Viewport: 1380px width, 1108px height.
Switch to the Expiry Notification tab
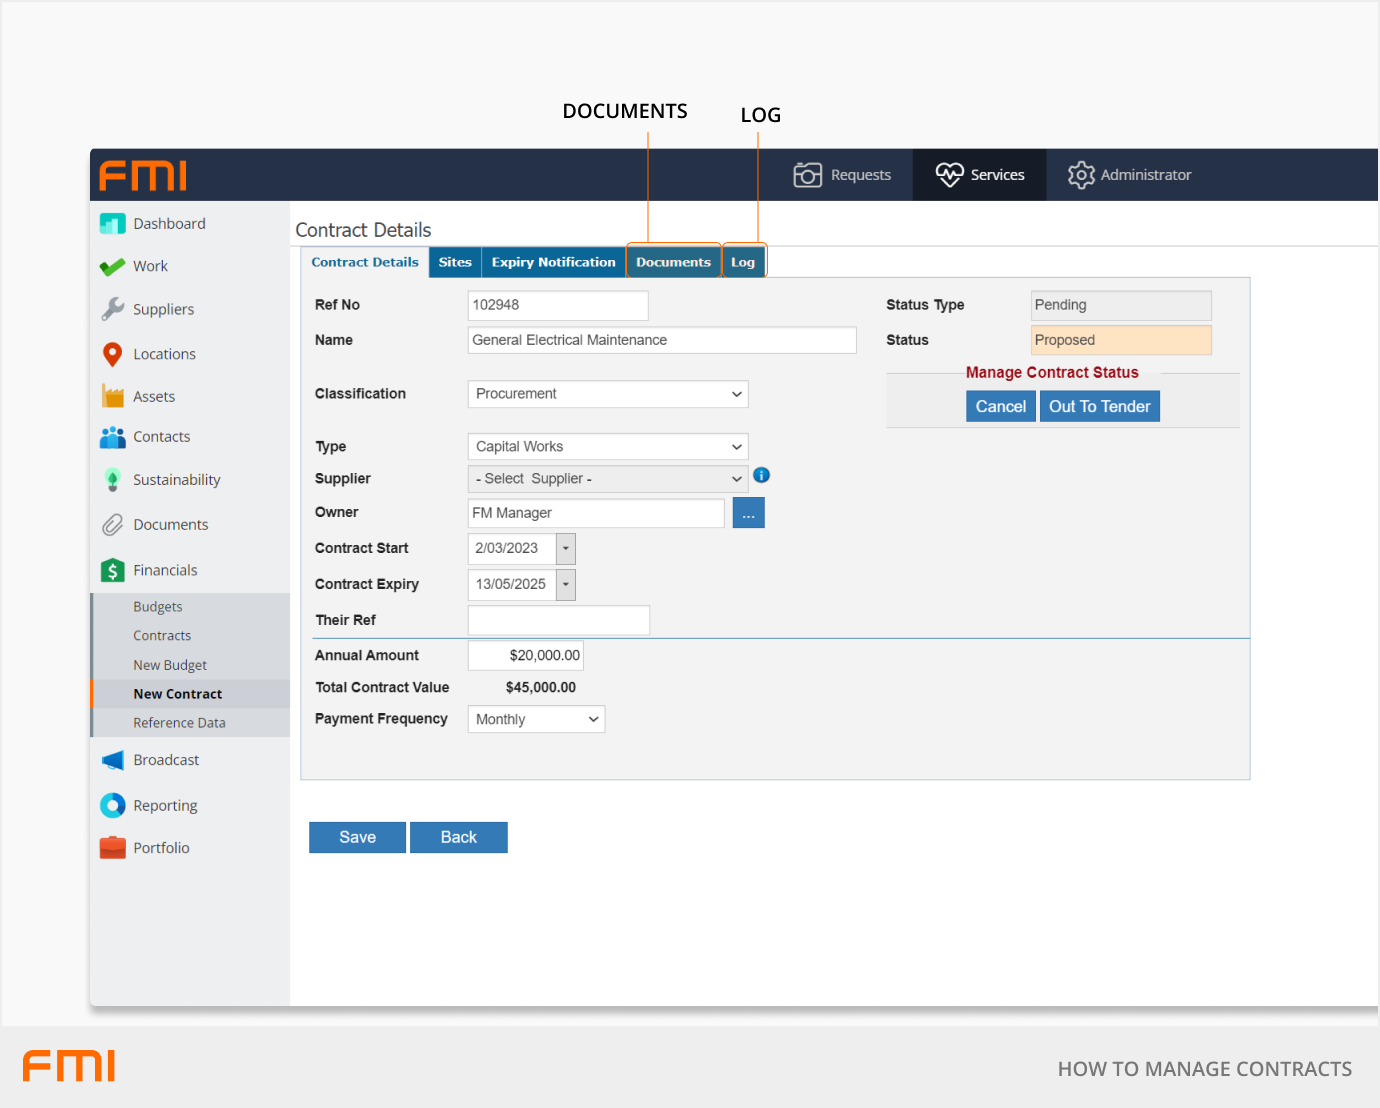click(553, 263)
